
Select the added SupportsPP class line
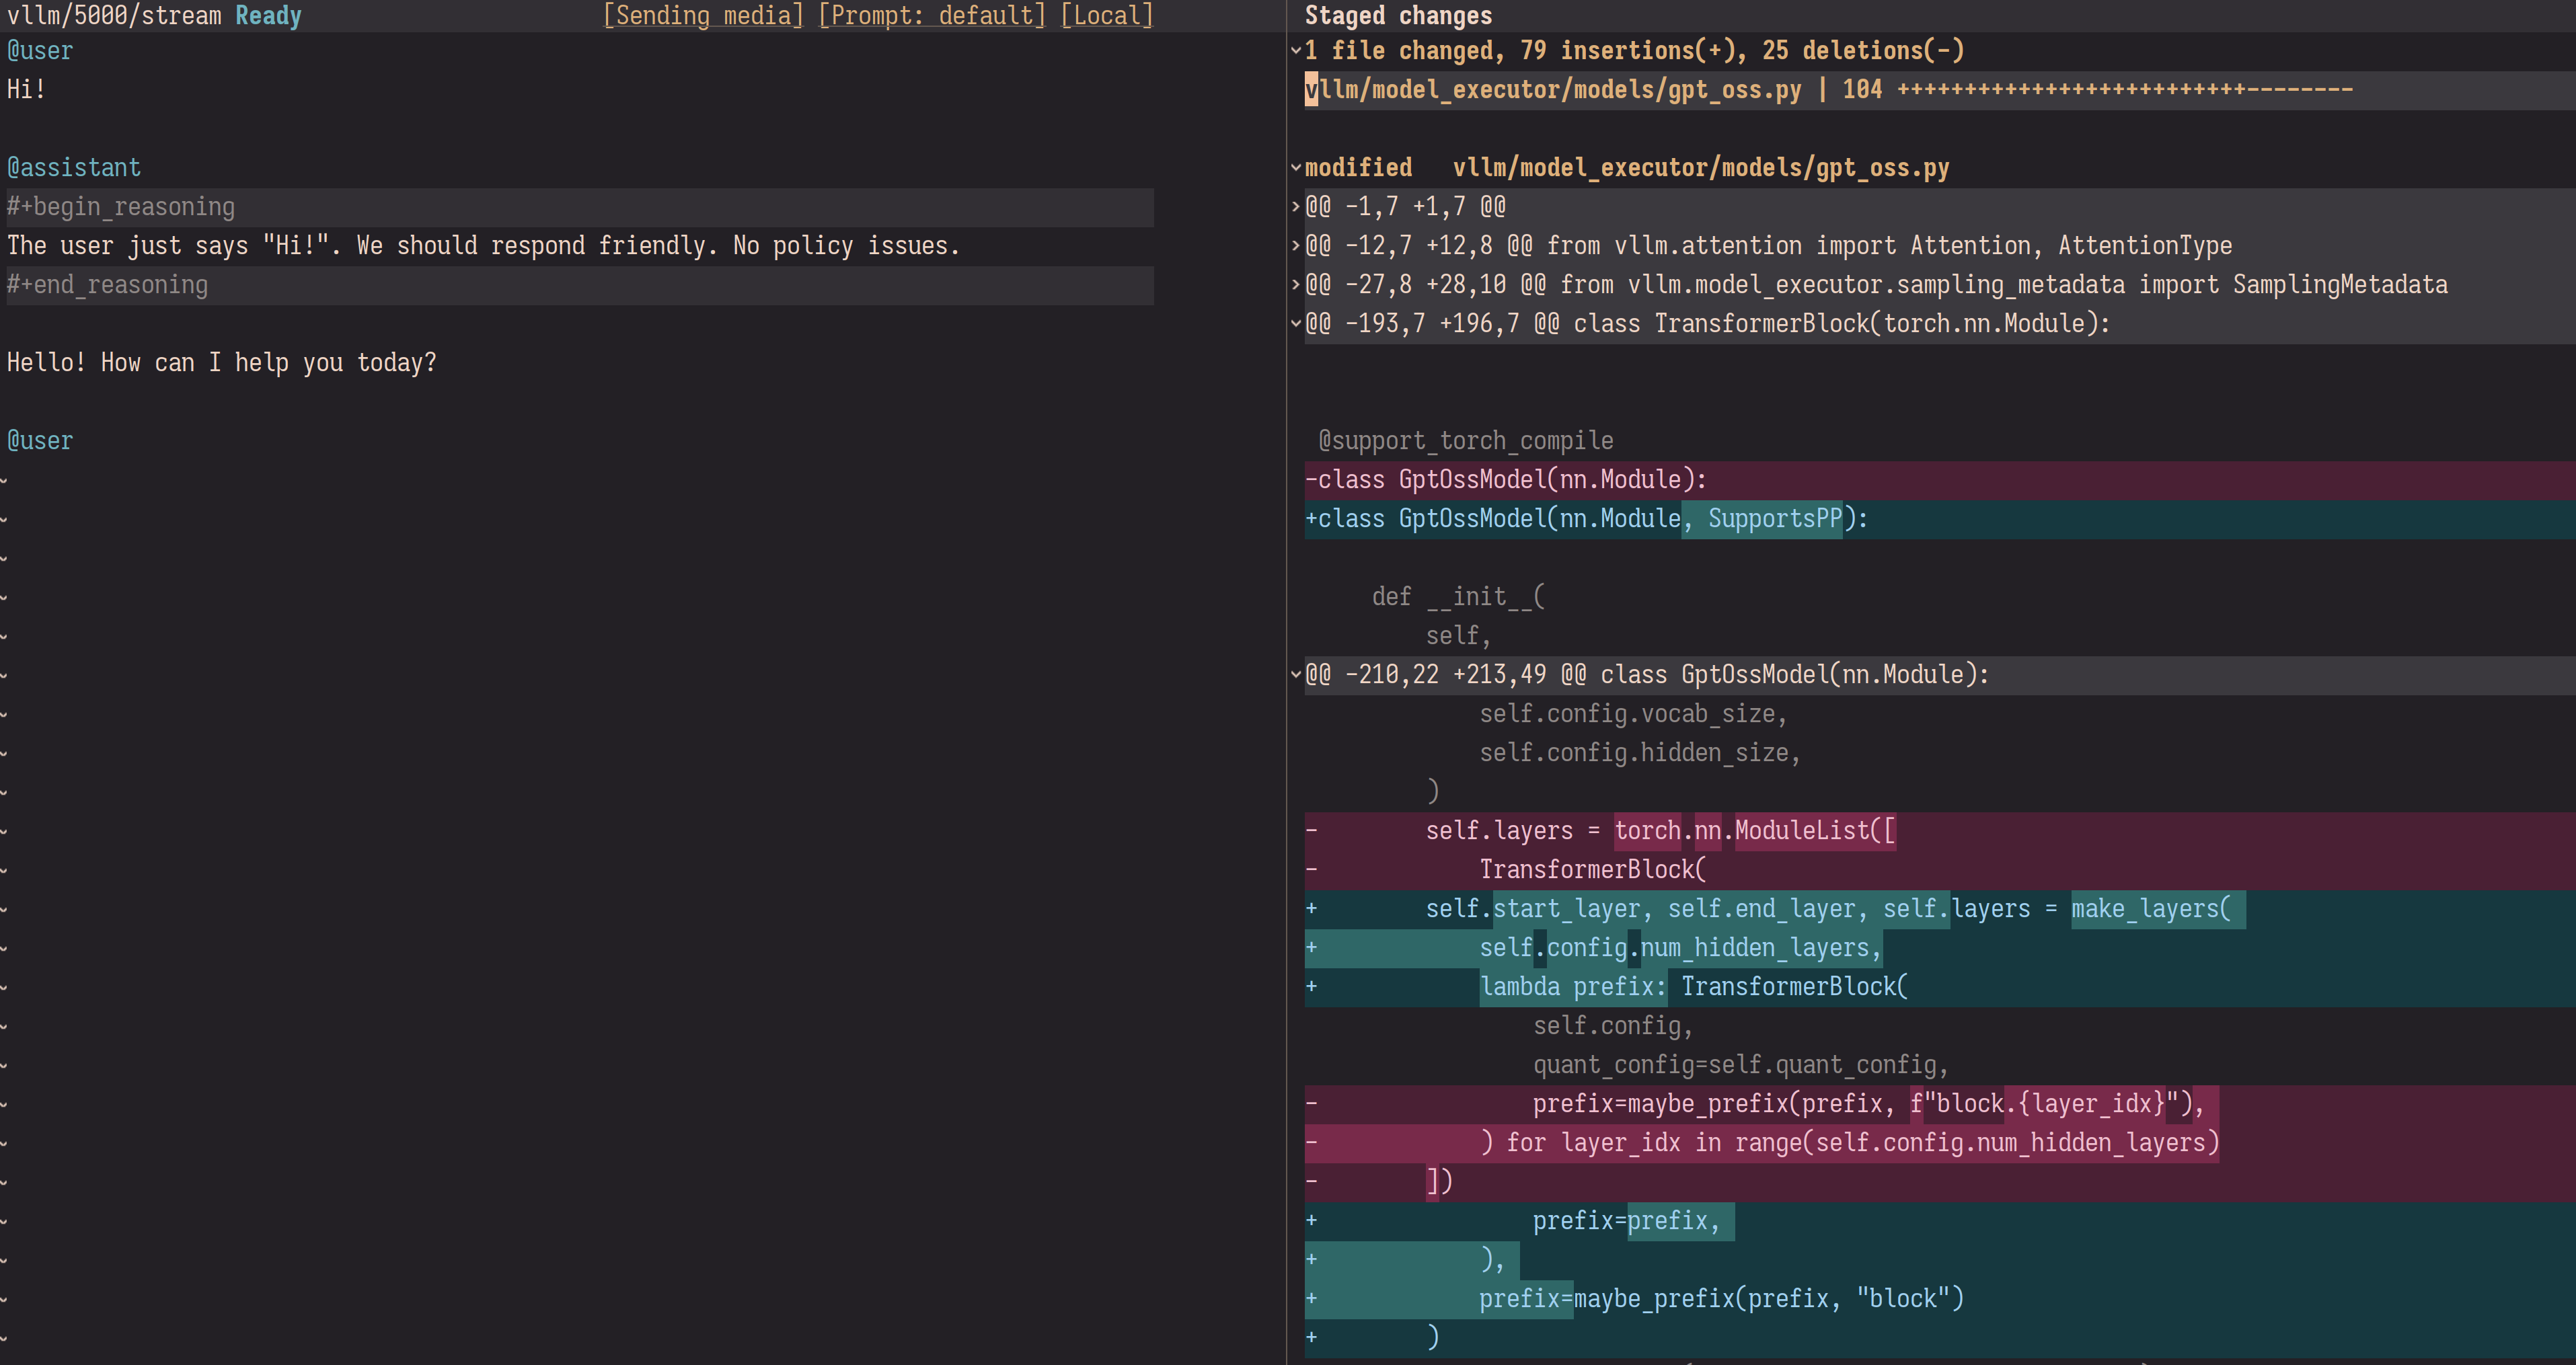pos(1586,519)
